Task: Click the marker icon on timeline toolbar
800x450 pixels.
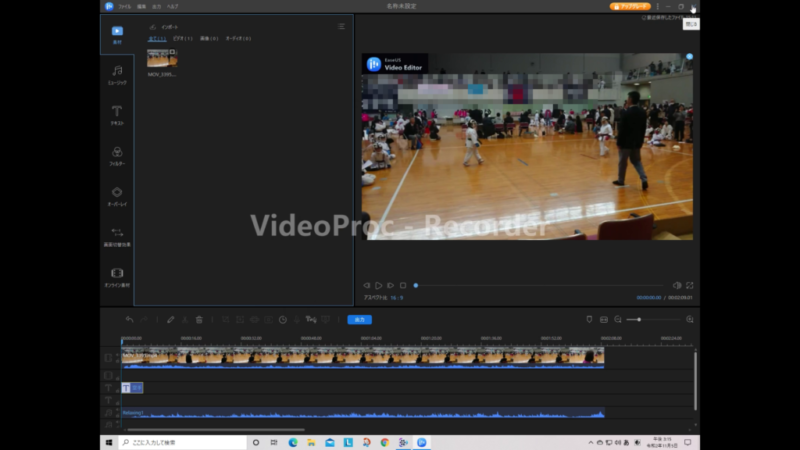Action: click(x=589, y=319)
